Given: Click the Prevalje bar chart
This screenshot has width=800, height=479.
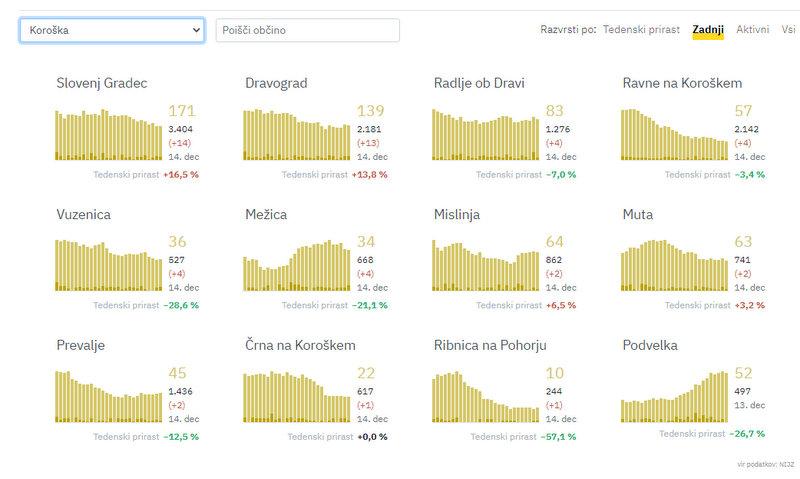Looking at the screenshot, I should [x=108, y=397].
